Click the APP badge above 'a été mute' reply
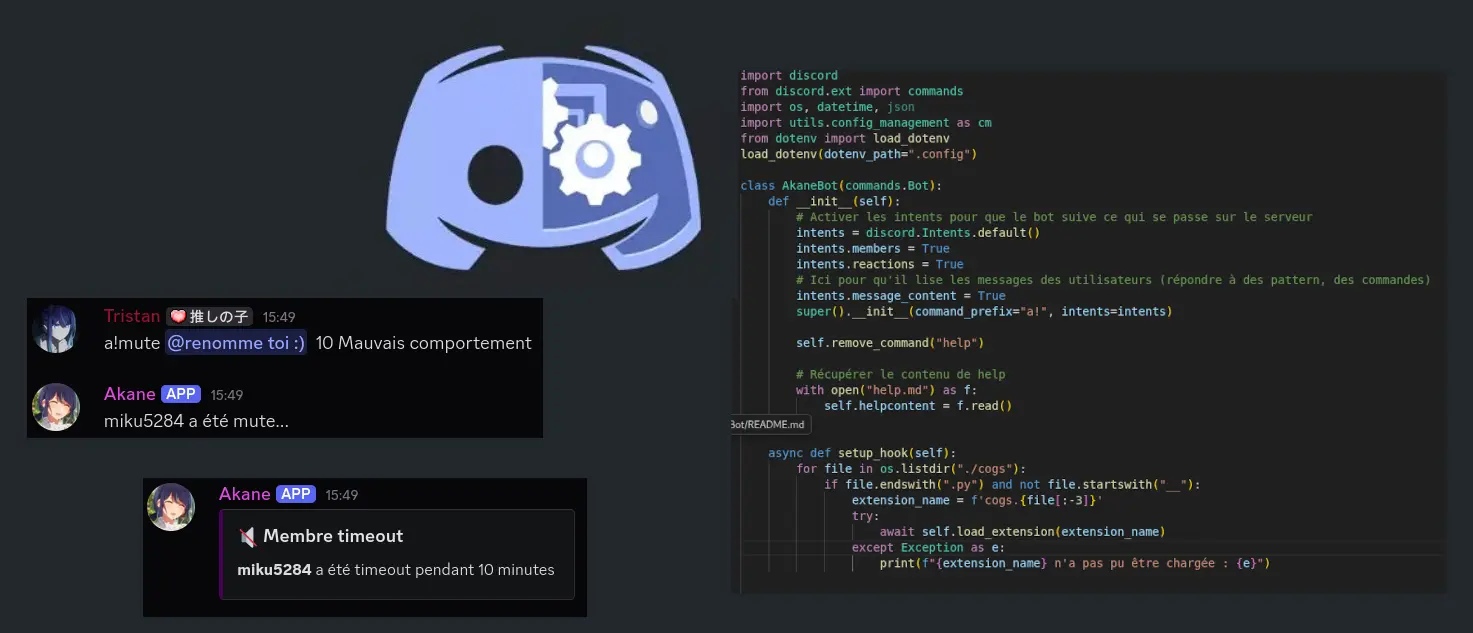The width and height of the screenshot is (1473, 633). click(181, 395)
